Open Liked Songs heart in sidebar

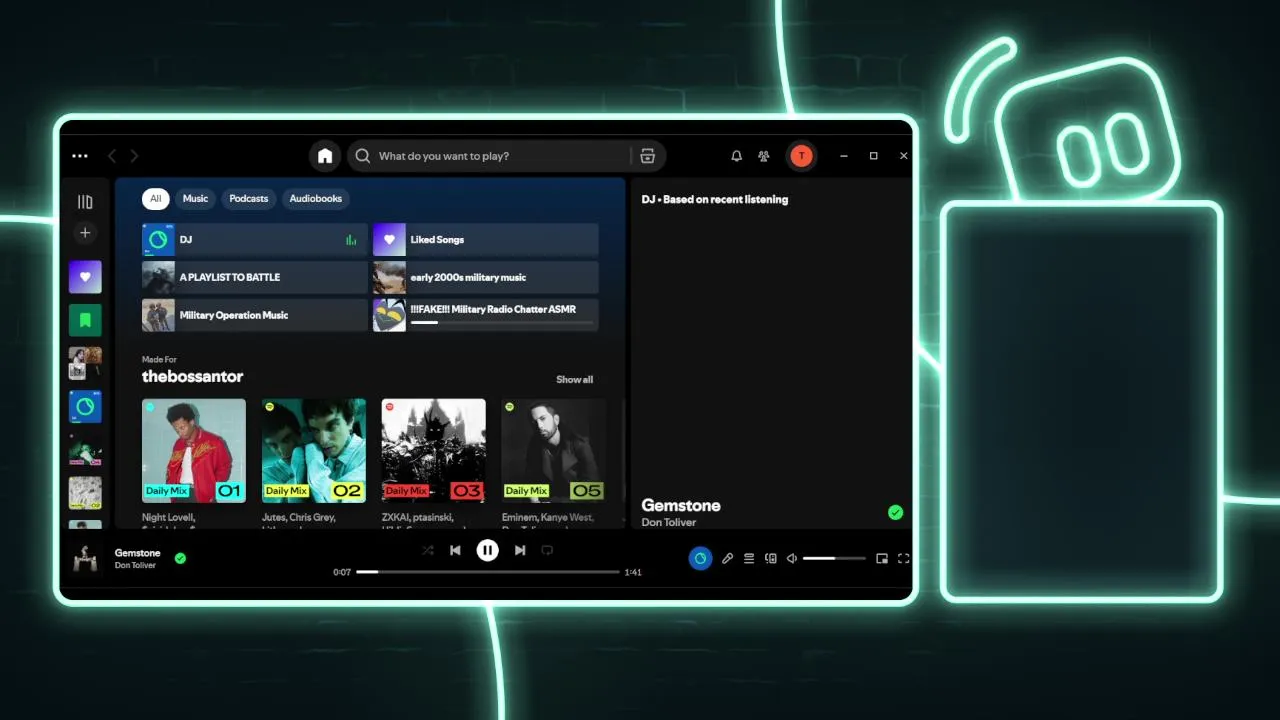click(x=85, y=277)
